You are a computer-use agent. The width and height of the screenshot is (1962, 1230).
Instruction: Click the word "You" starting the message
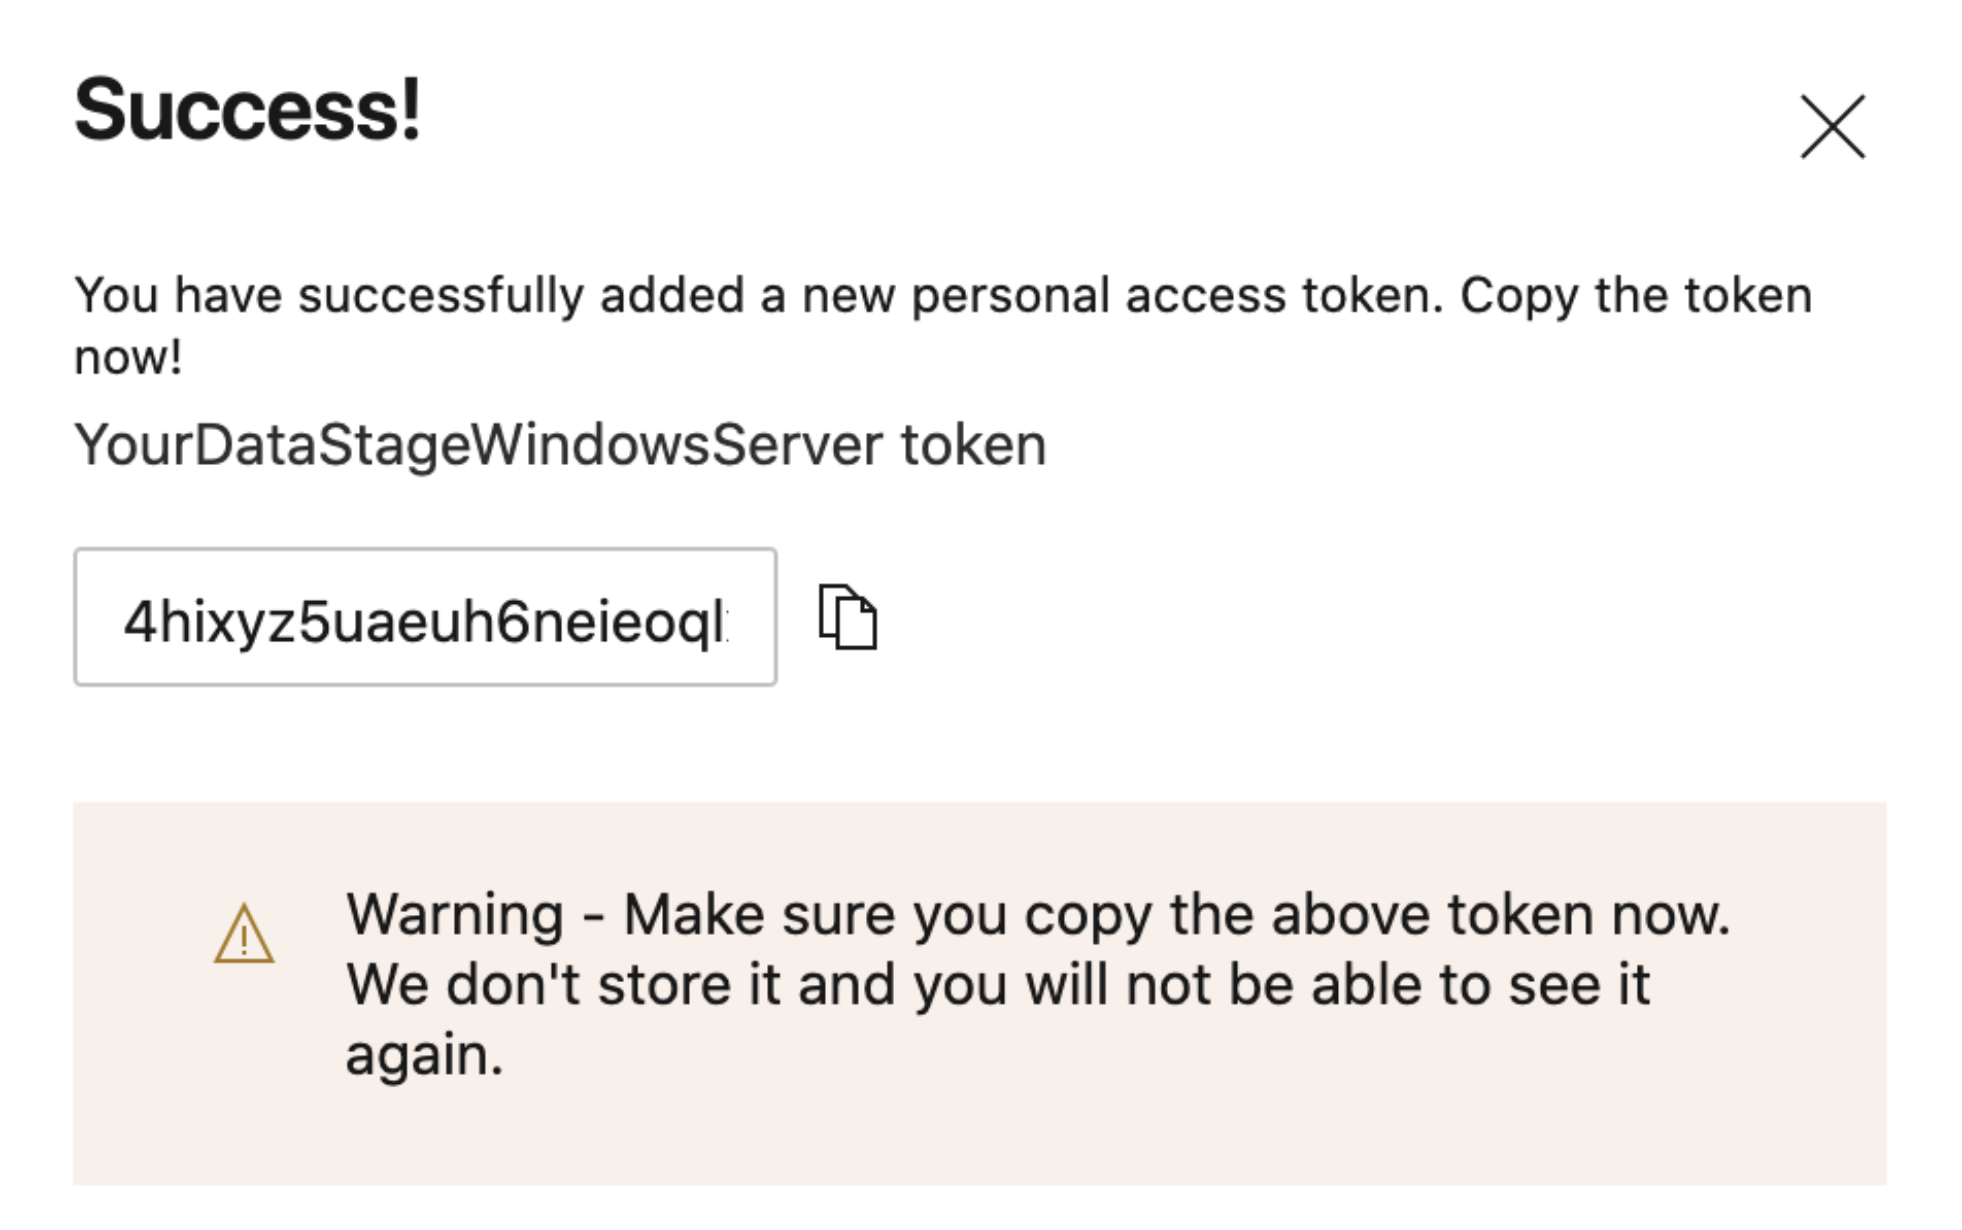[116, 295]
